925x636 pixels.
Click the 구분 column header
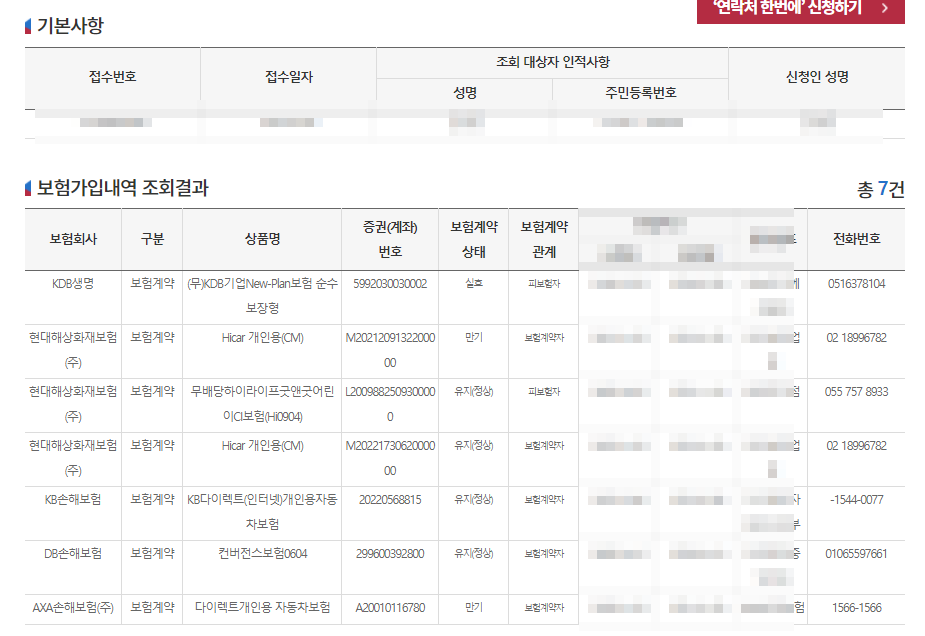(x=152, y=239)
